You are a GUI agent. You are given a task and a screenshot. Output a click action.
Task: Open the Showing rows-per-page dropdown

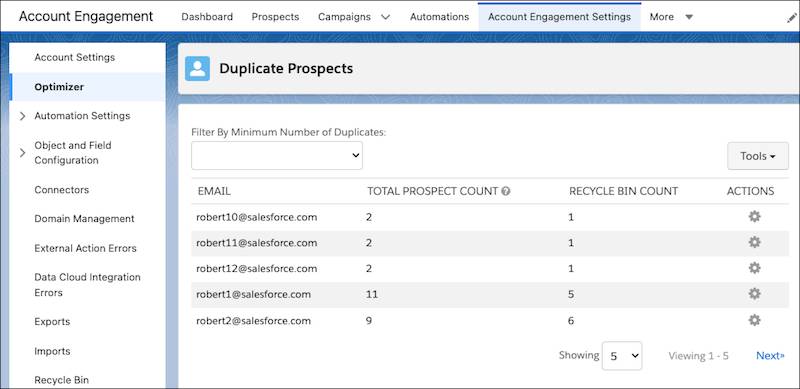click(x=622, y=356)
